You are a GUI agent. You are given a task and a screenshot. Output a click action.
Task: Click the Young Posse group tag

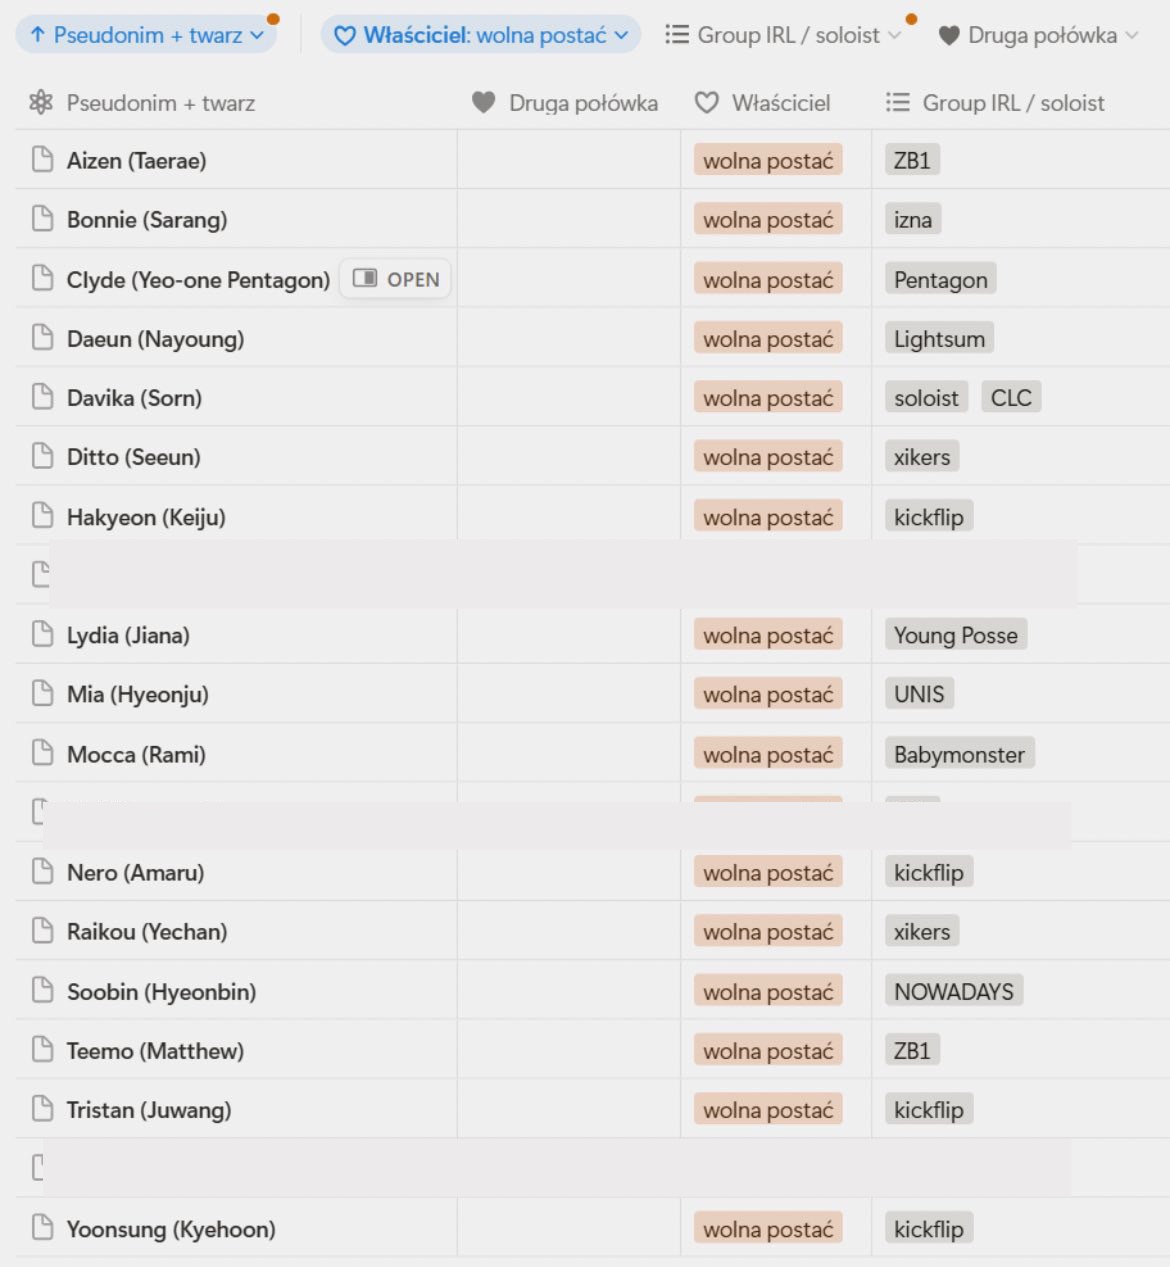point(955,635)
